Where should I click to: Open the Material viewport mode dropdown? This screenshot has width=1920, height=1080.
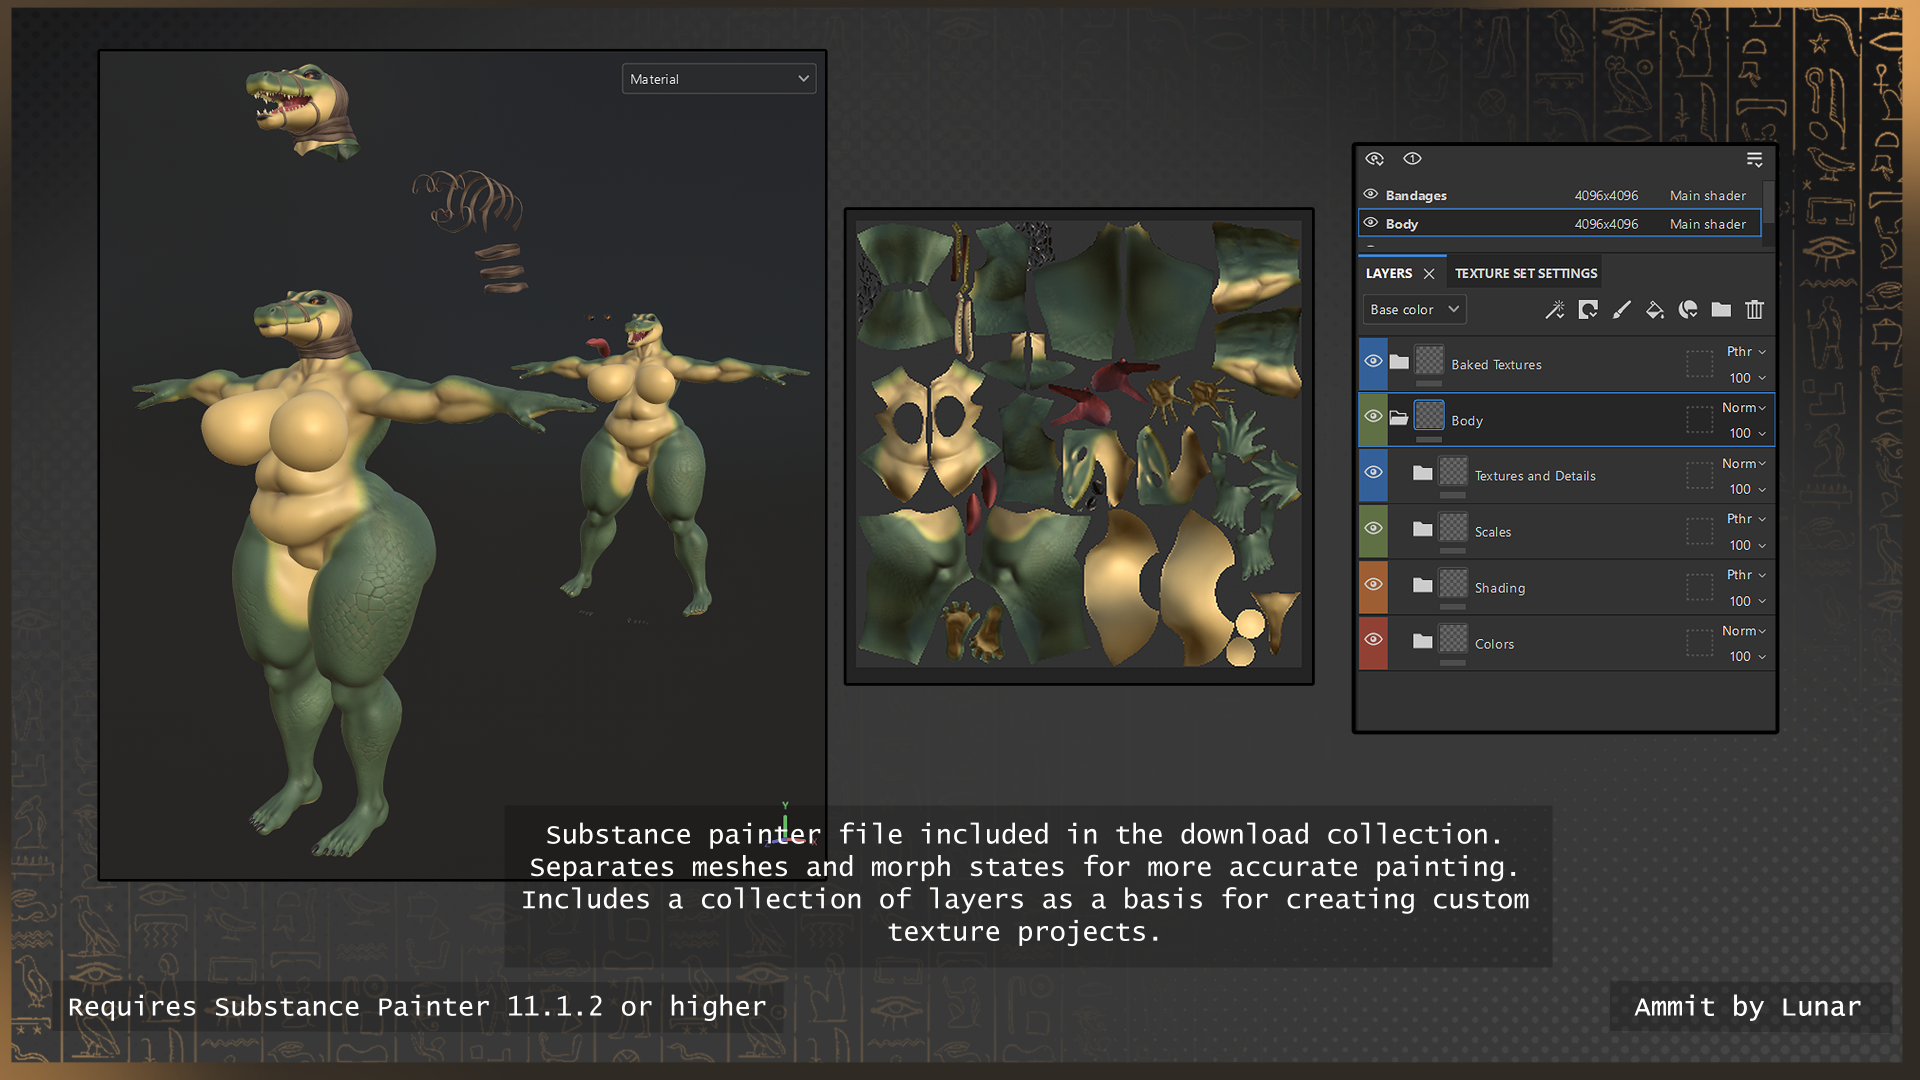pyautogui.click(x=719, y=79)
